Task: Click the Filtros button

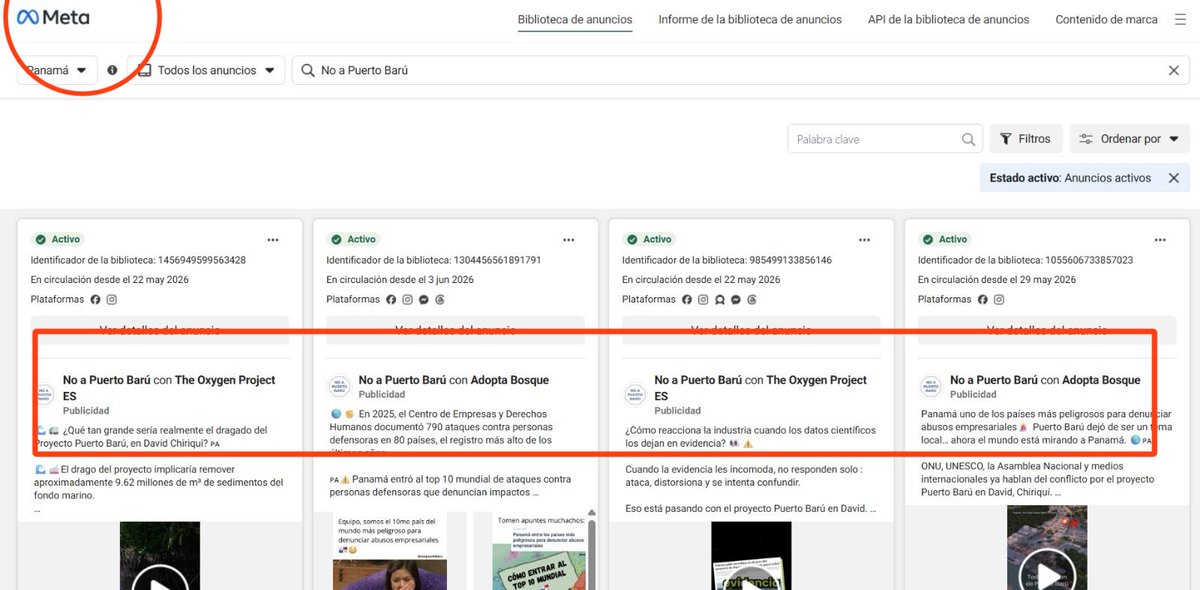Action: [x=1026, y=139]
